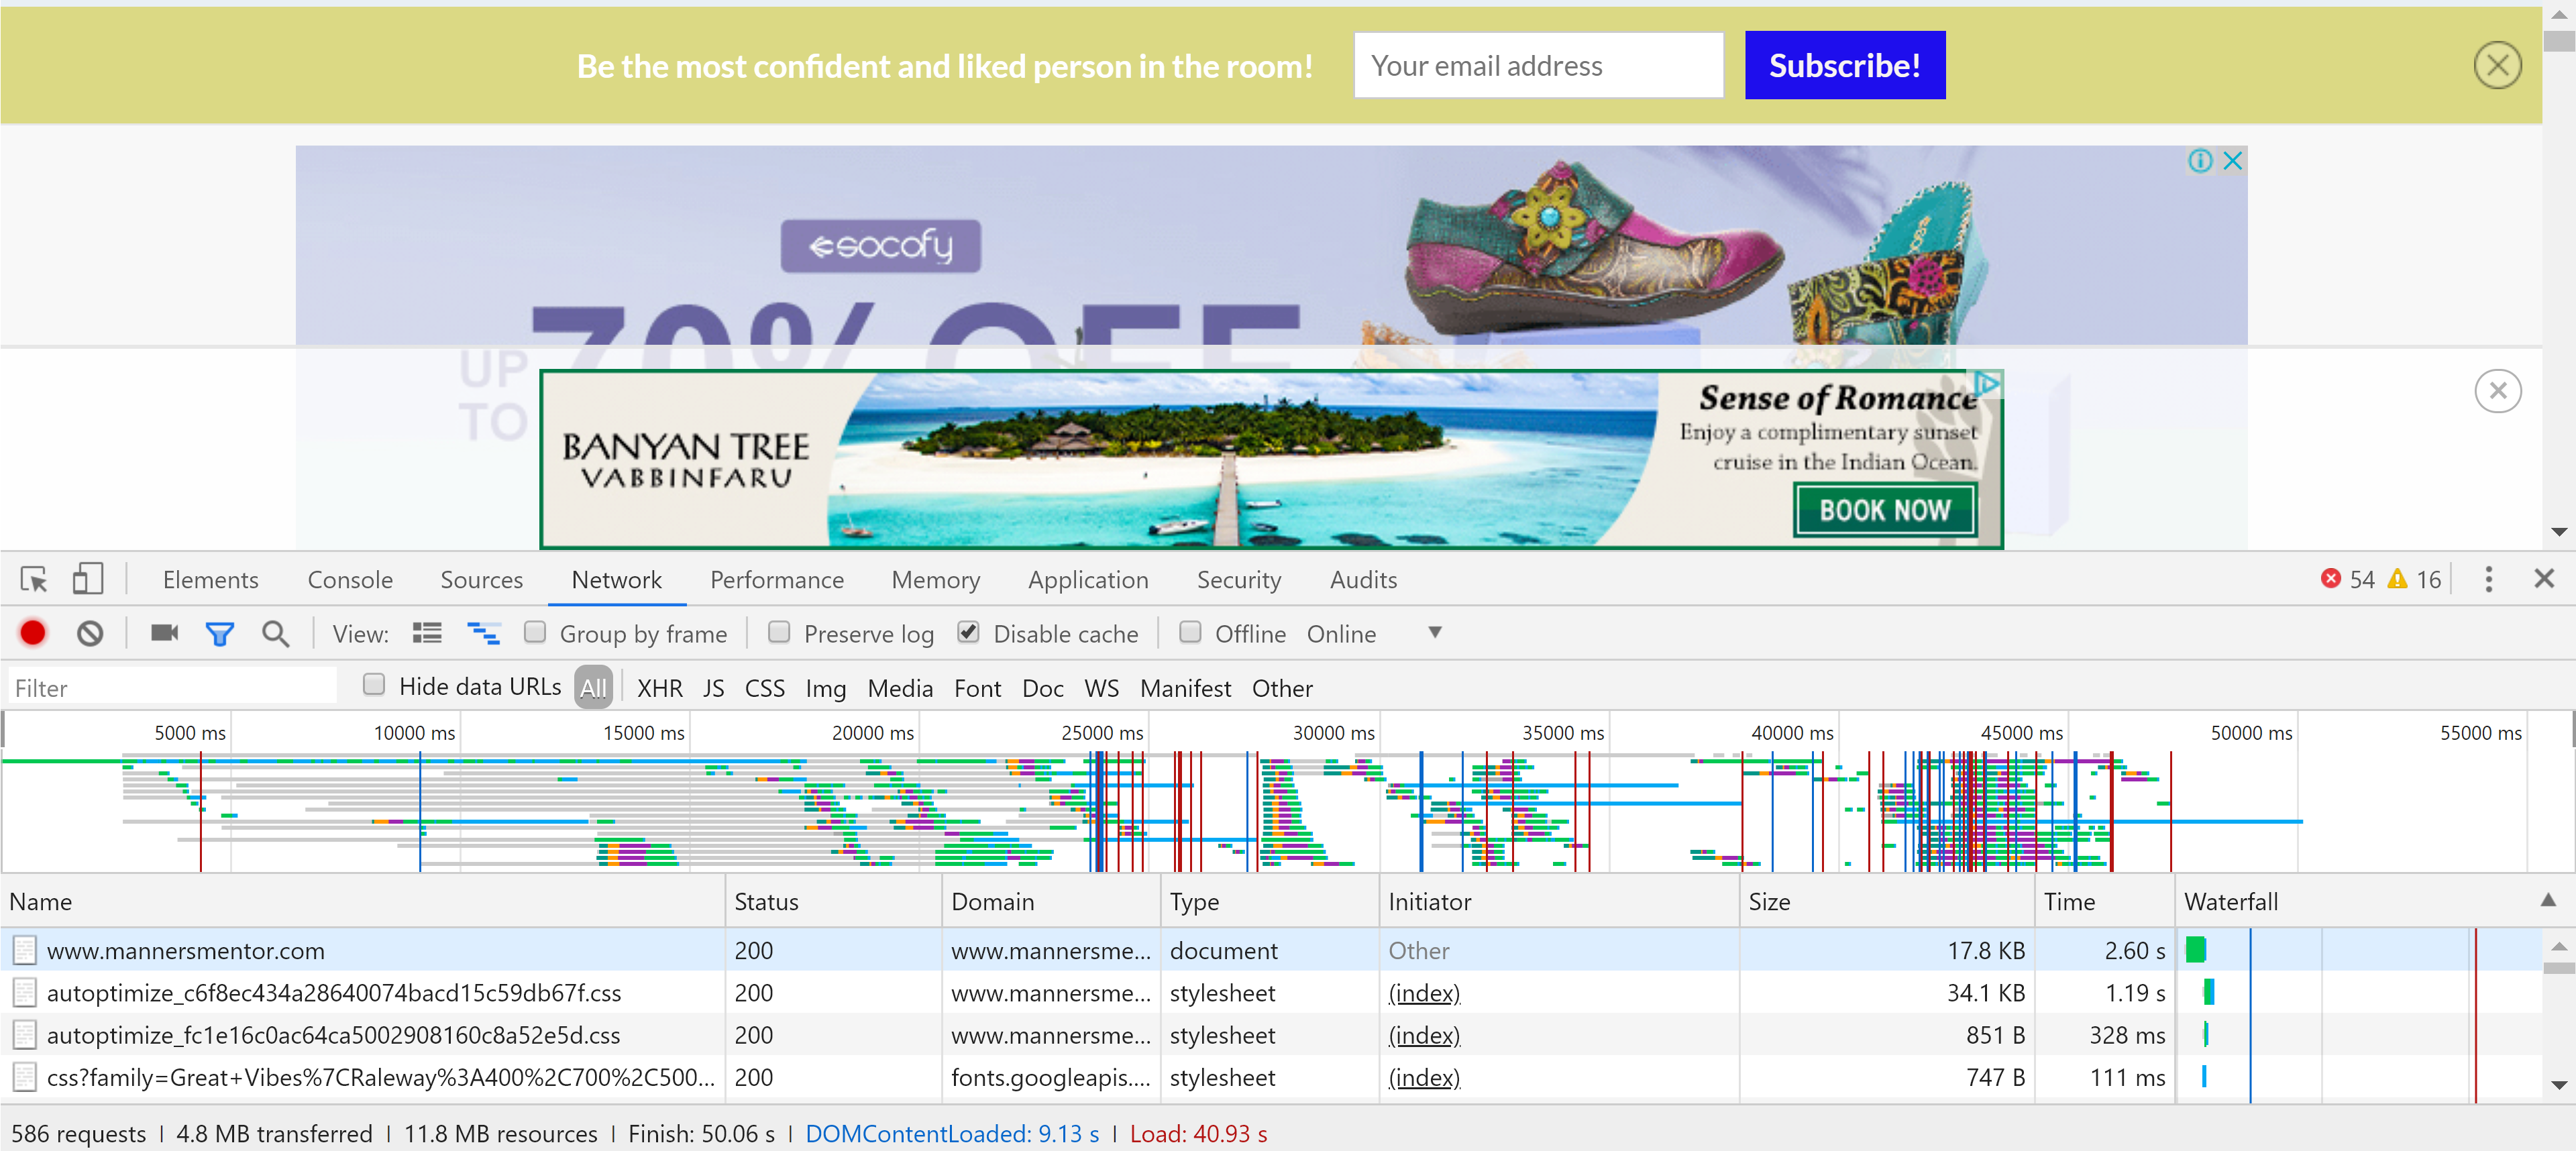This screenshot has height=1151, width=2576.
Task: Open the Sources tab
Action: 482,580
